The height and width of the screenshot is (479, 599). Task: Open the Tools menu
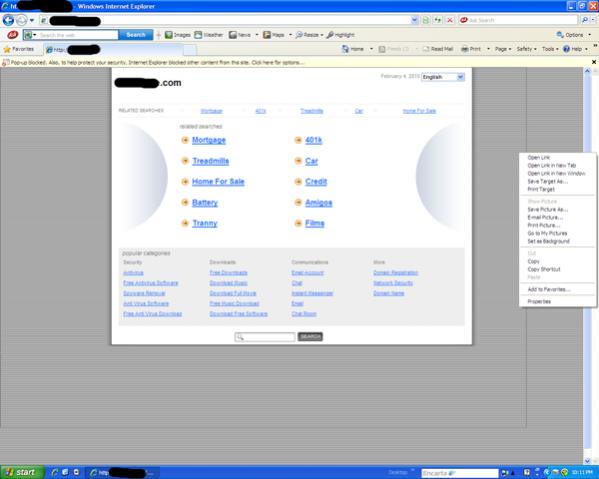pos(550,49)
